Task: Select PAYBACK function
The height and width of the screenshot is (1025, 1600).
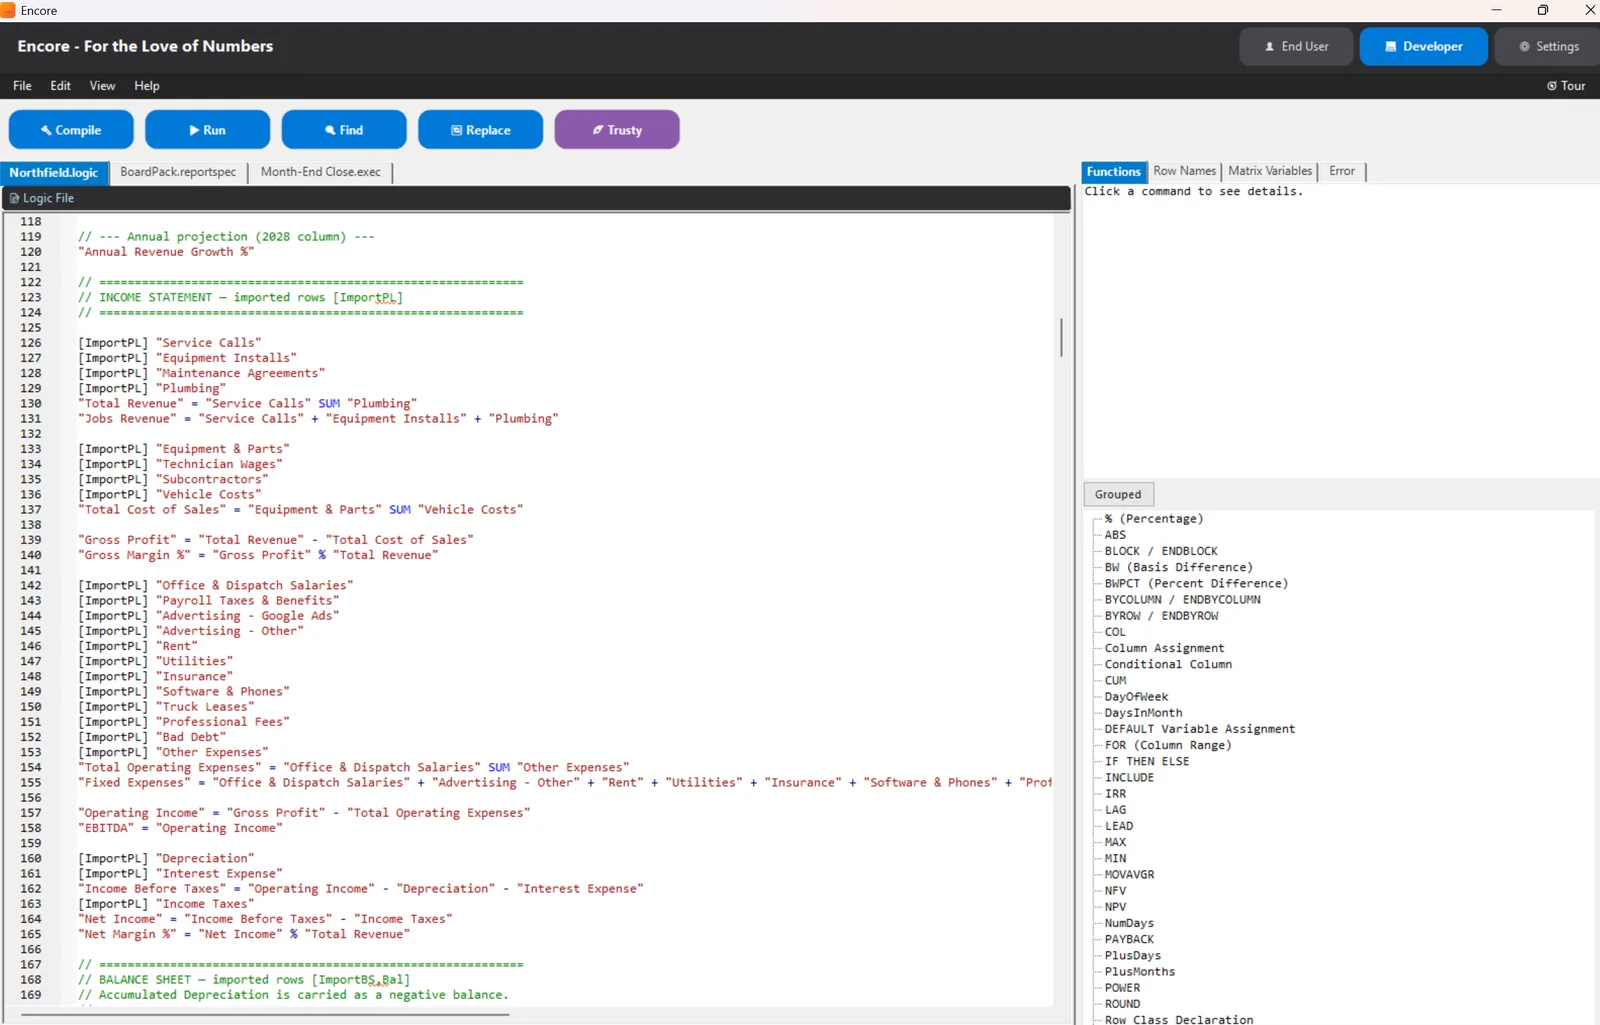Action: click(x=1129, y=939)
